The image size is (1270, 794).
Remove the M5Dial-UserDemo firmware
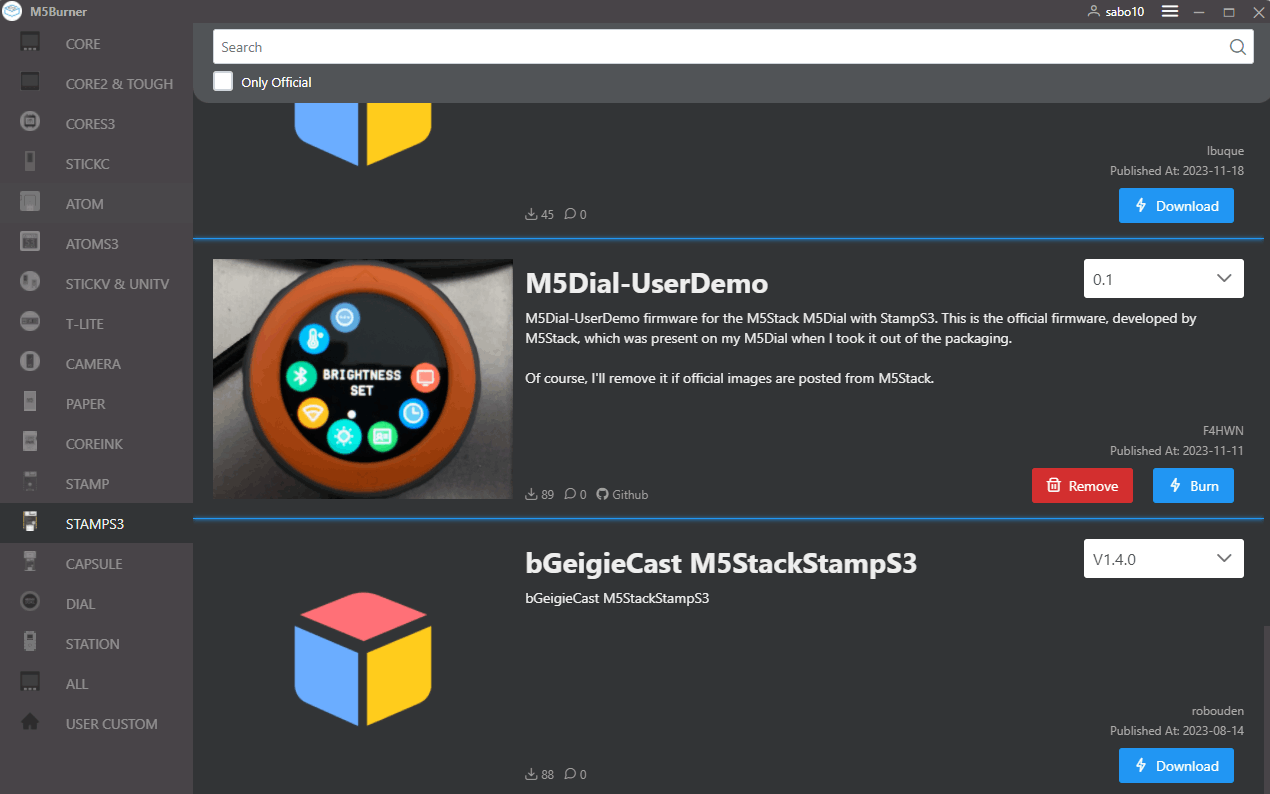(1082, 486)
